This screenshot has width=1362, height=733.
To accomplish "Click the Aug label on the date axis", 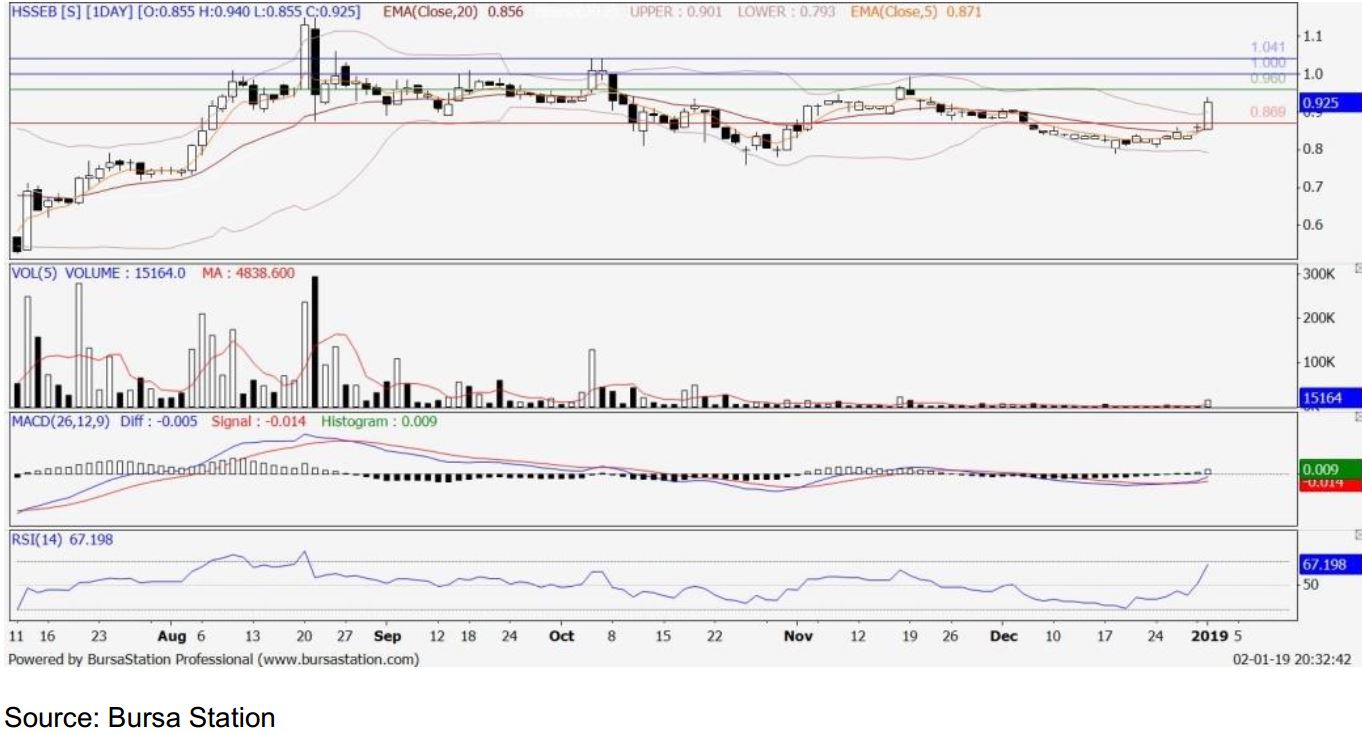I will tap(174, 636).
